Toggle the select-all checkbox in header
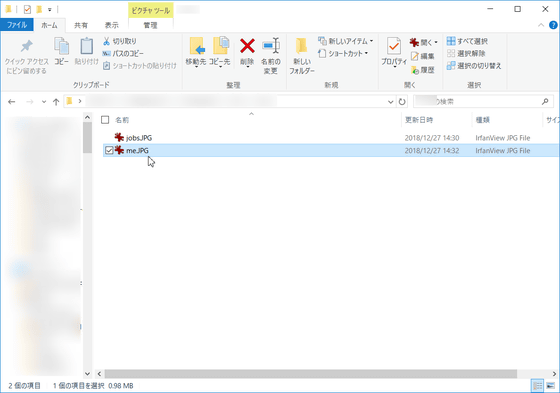The image size is (560, 393). (105, 120)
